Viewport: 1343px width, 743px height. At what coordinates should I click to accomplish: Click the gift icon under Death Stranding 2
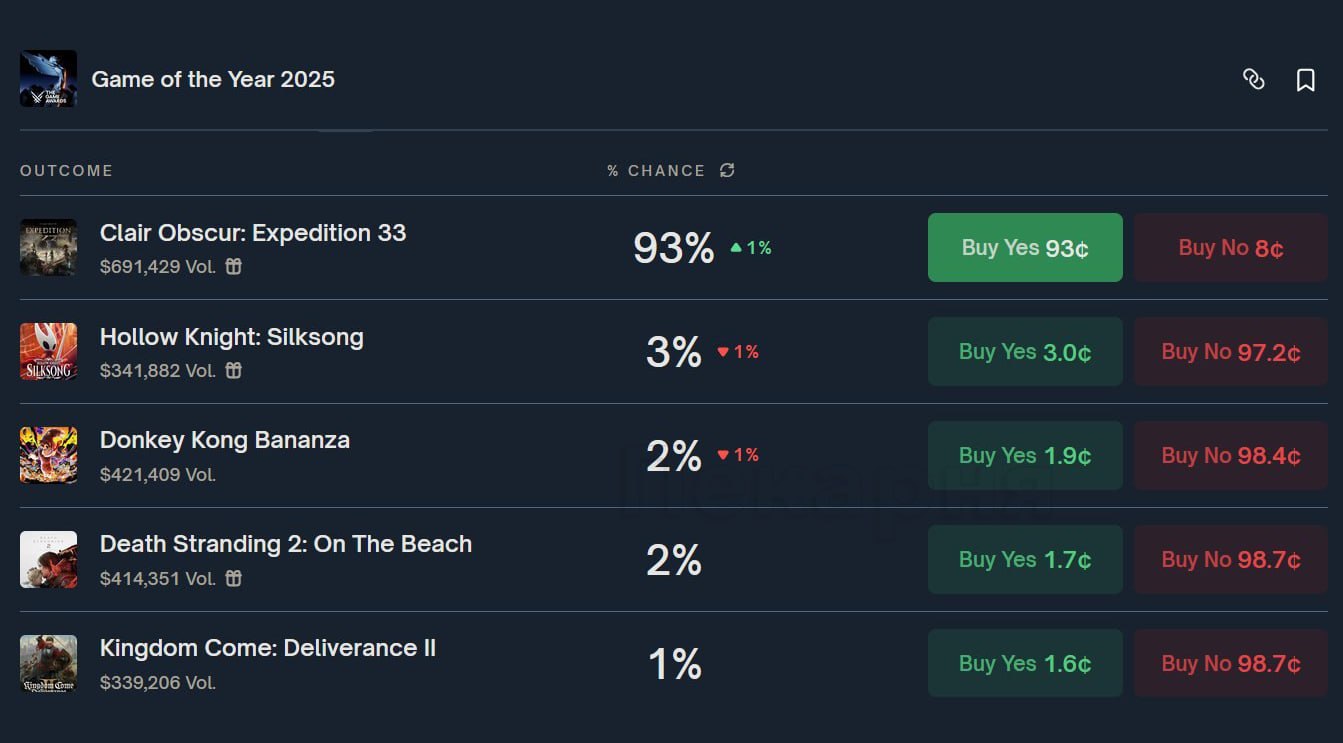[234, 579]
